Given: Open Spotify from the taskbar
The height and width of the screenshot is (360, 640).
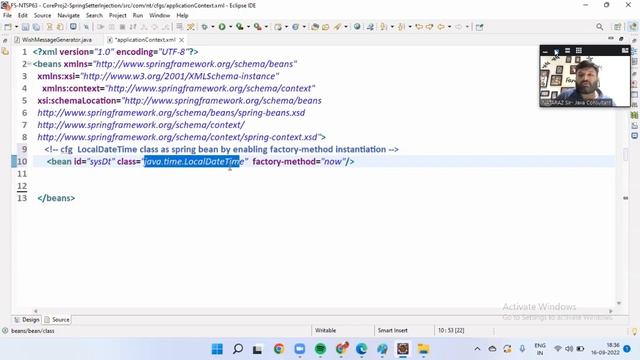Looking at the screenshot, I should point(320,349).
